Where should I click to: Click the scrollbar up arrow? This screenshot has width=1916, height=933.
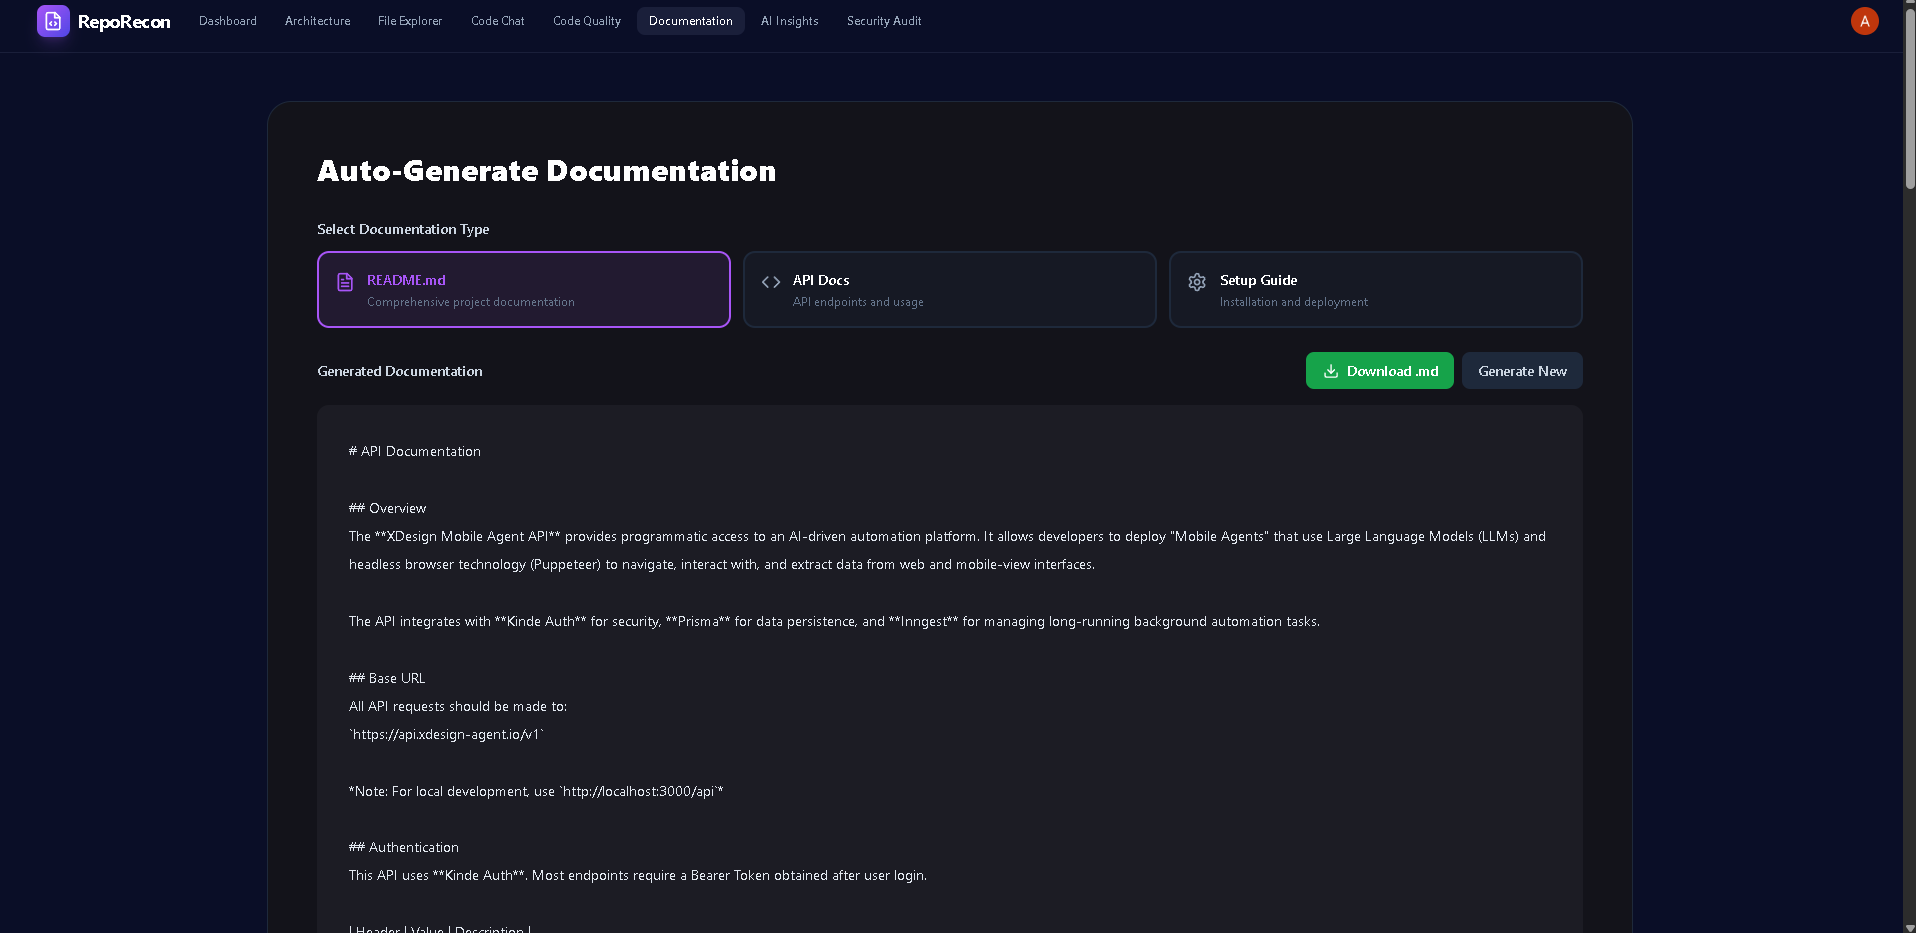pos(1910,5)
